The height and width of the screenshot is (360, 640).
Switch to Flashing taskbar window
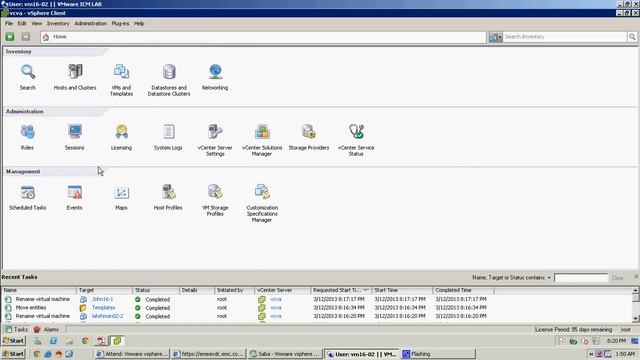click(x=438, y=354)
